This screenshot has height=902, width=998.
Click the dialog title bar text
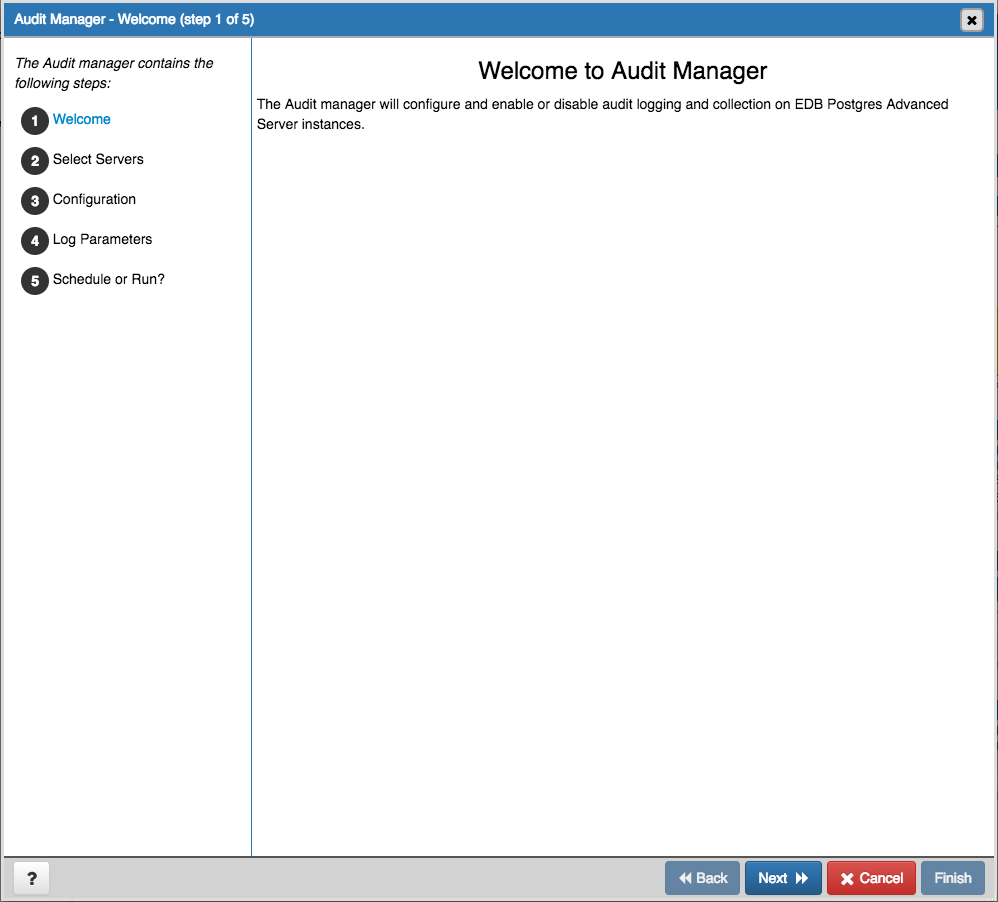pyautogui.click(x=134, y=19)
